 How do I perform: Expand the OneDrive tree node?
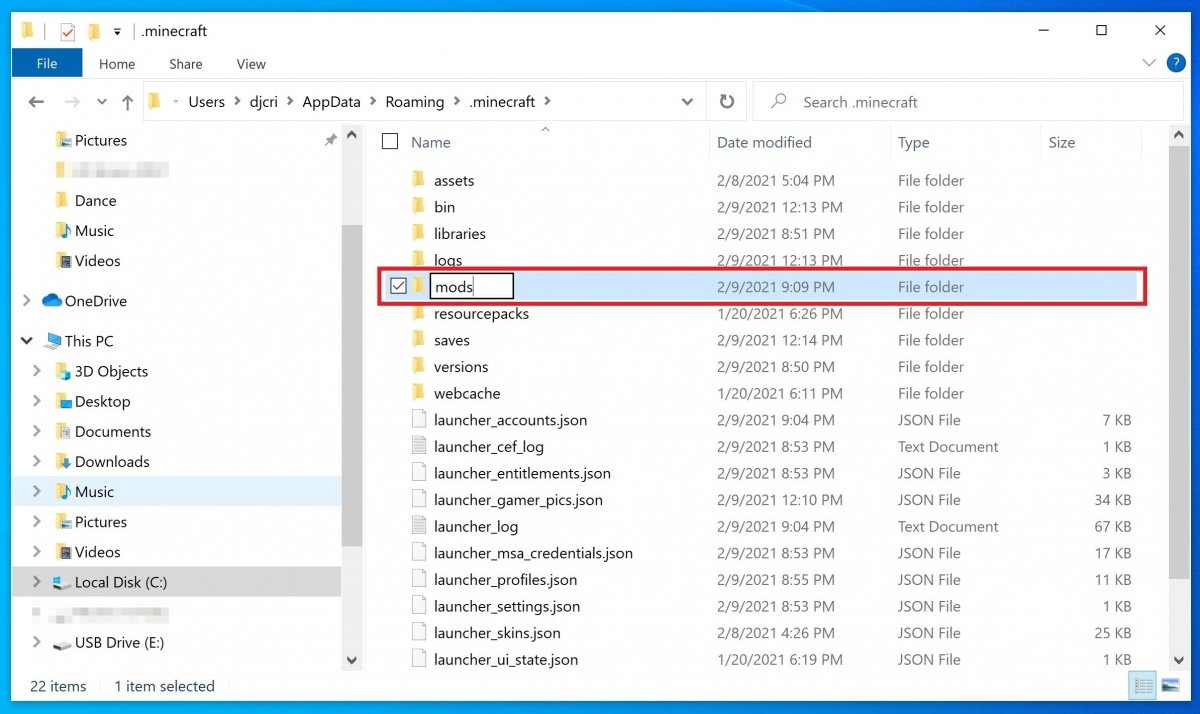click(27, 300)
